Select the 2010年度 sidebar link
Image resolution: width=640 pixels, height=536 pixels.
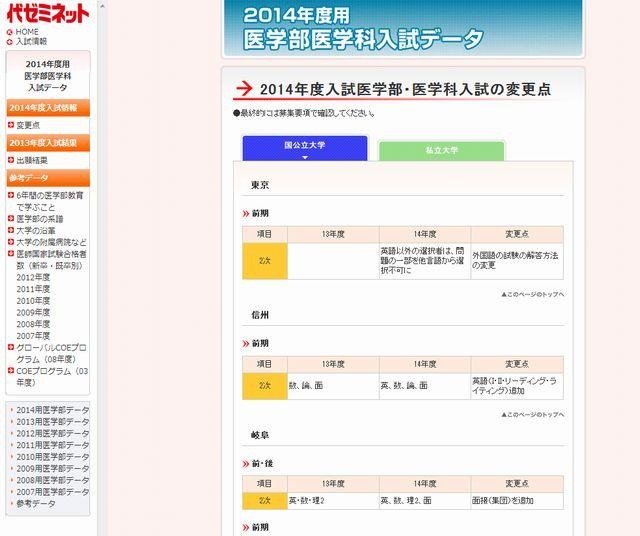pyautogui.click(x=33, y=301)
